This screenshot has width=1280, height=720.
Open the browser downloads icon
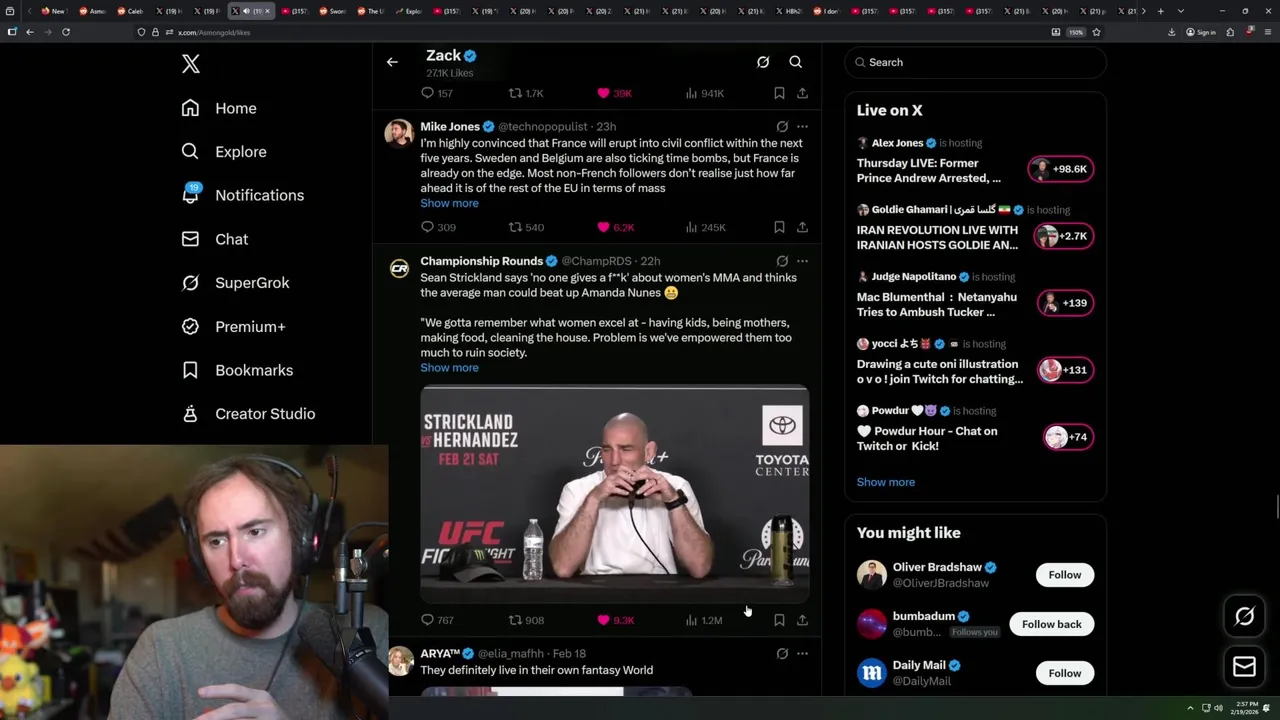pos(1171,32)
